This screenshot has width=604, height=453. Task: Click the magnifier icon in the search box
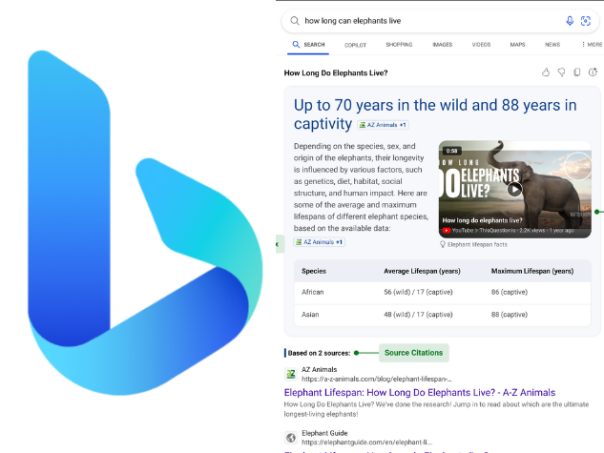pos(295,20)
